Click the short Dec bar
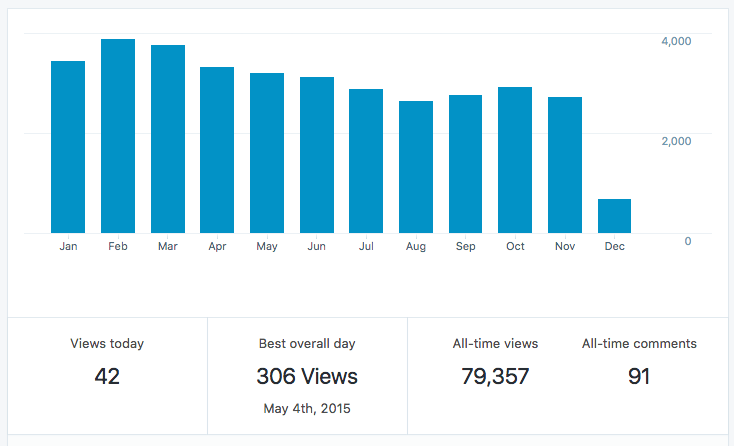 (x=614, y=216)
